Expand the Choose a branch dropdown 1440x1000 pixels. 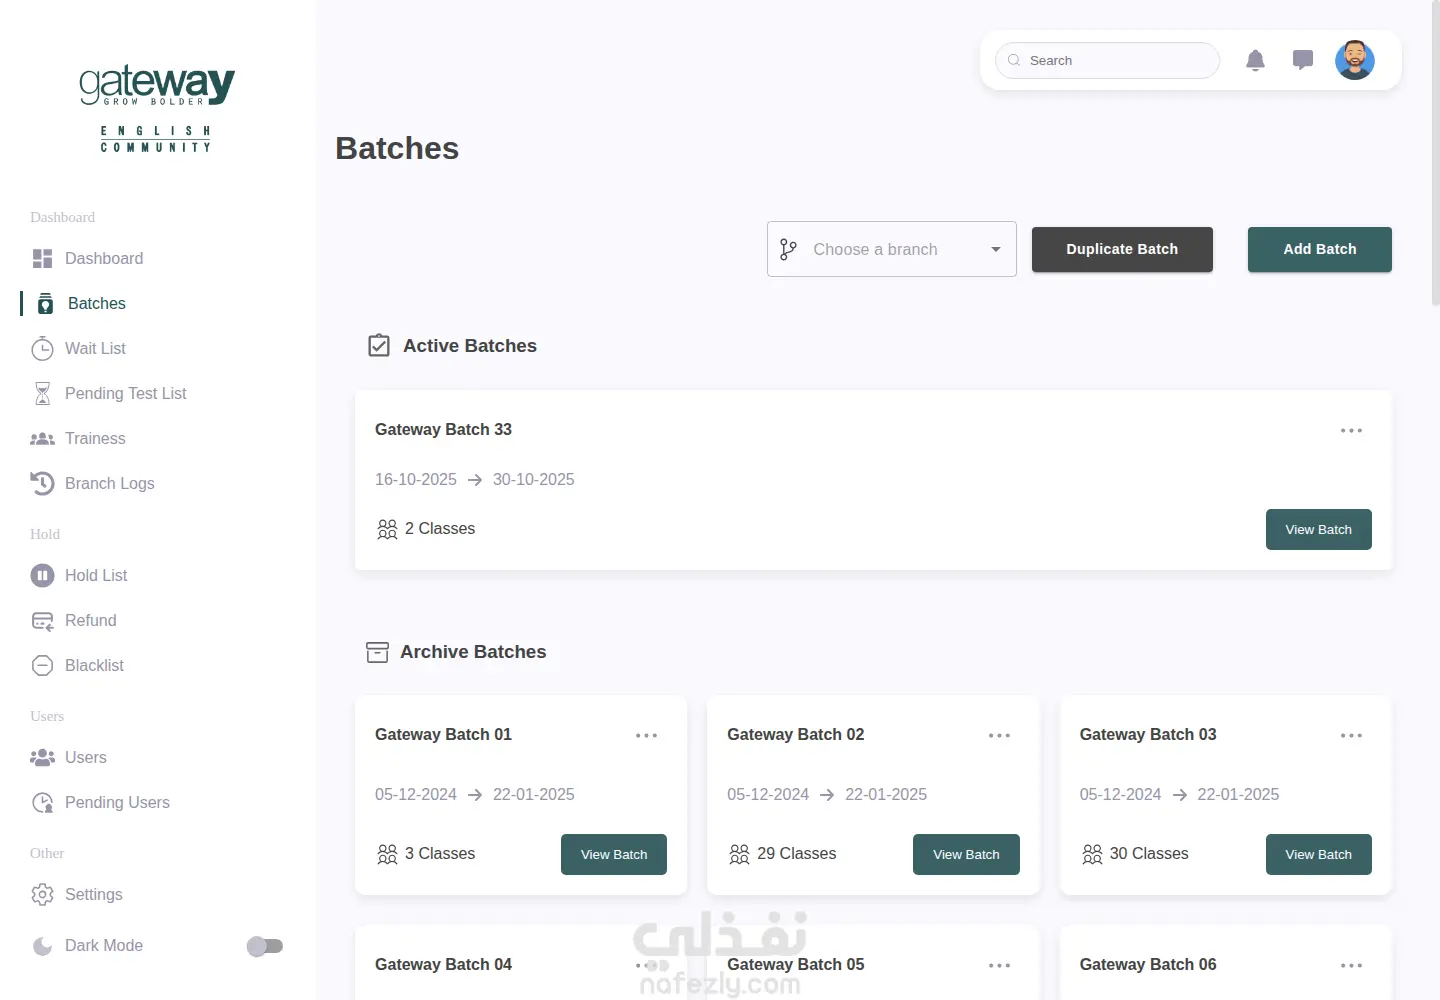click(892, 249)
